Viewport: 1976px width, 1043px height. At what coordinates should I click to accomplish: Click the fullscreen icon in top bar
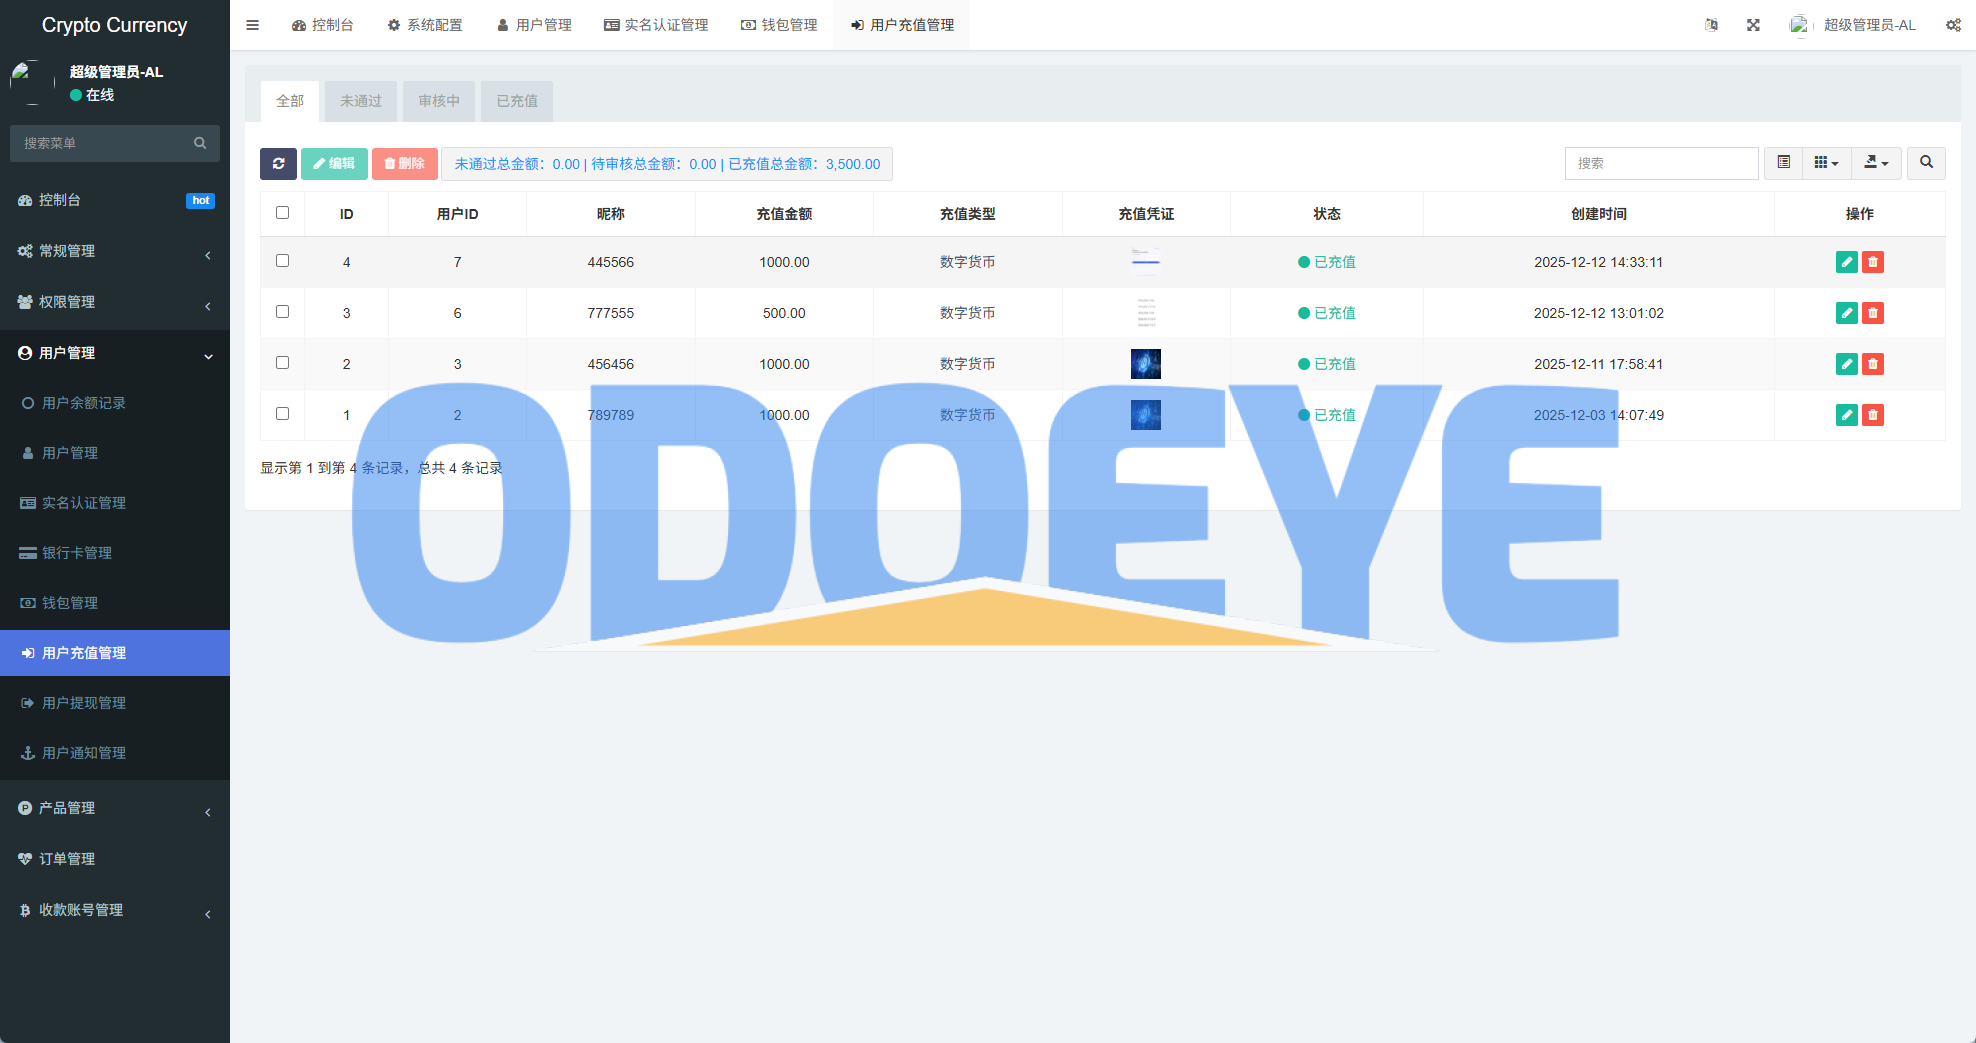1753,25
